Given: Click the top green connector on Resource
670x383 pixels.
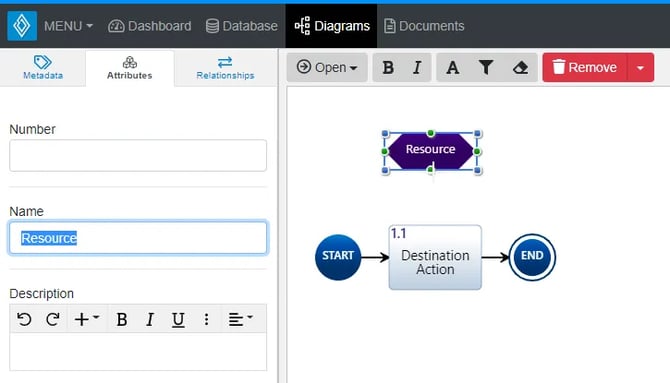Looking at the screenshot, I should pos(431,133).
